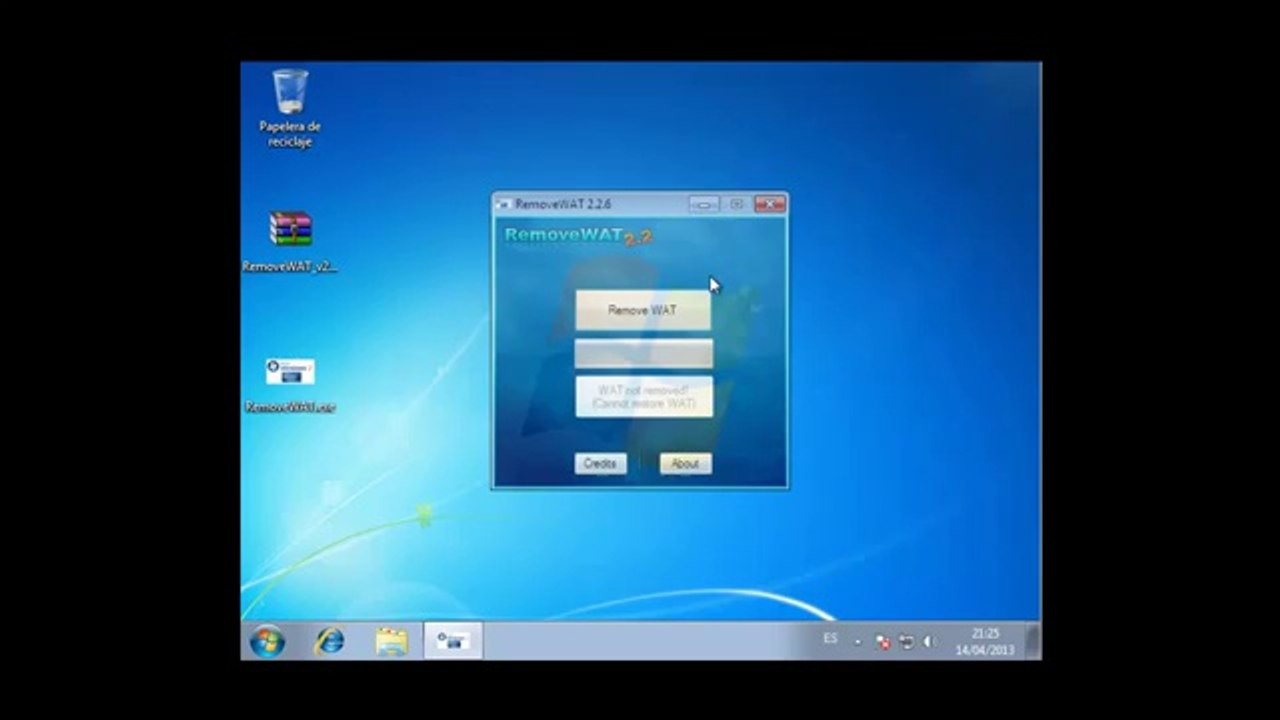The image size is (1280, 720).
Task: Click the RemoveWAT 2.2.6 title text
Action: coord(563,204)
